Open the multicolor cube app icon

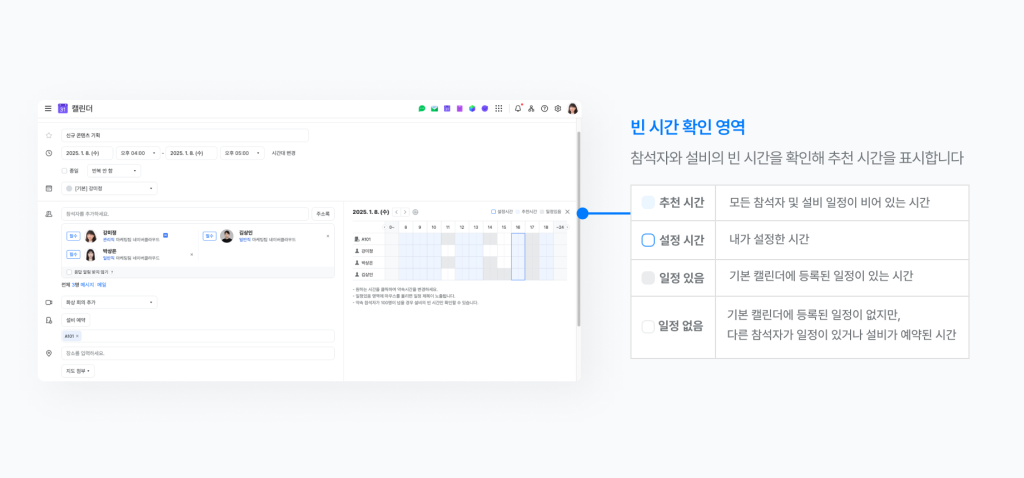[x=472, y=108]
